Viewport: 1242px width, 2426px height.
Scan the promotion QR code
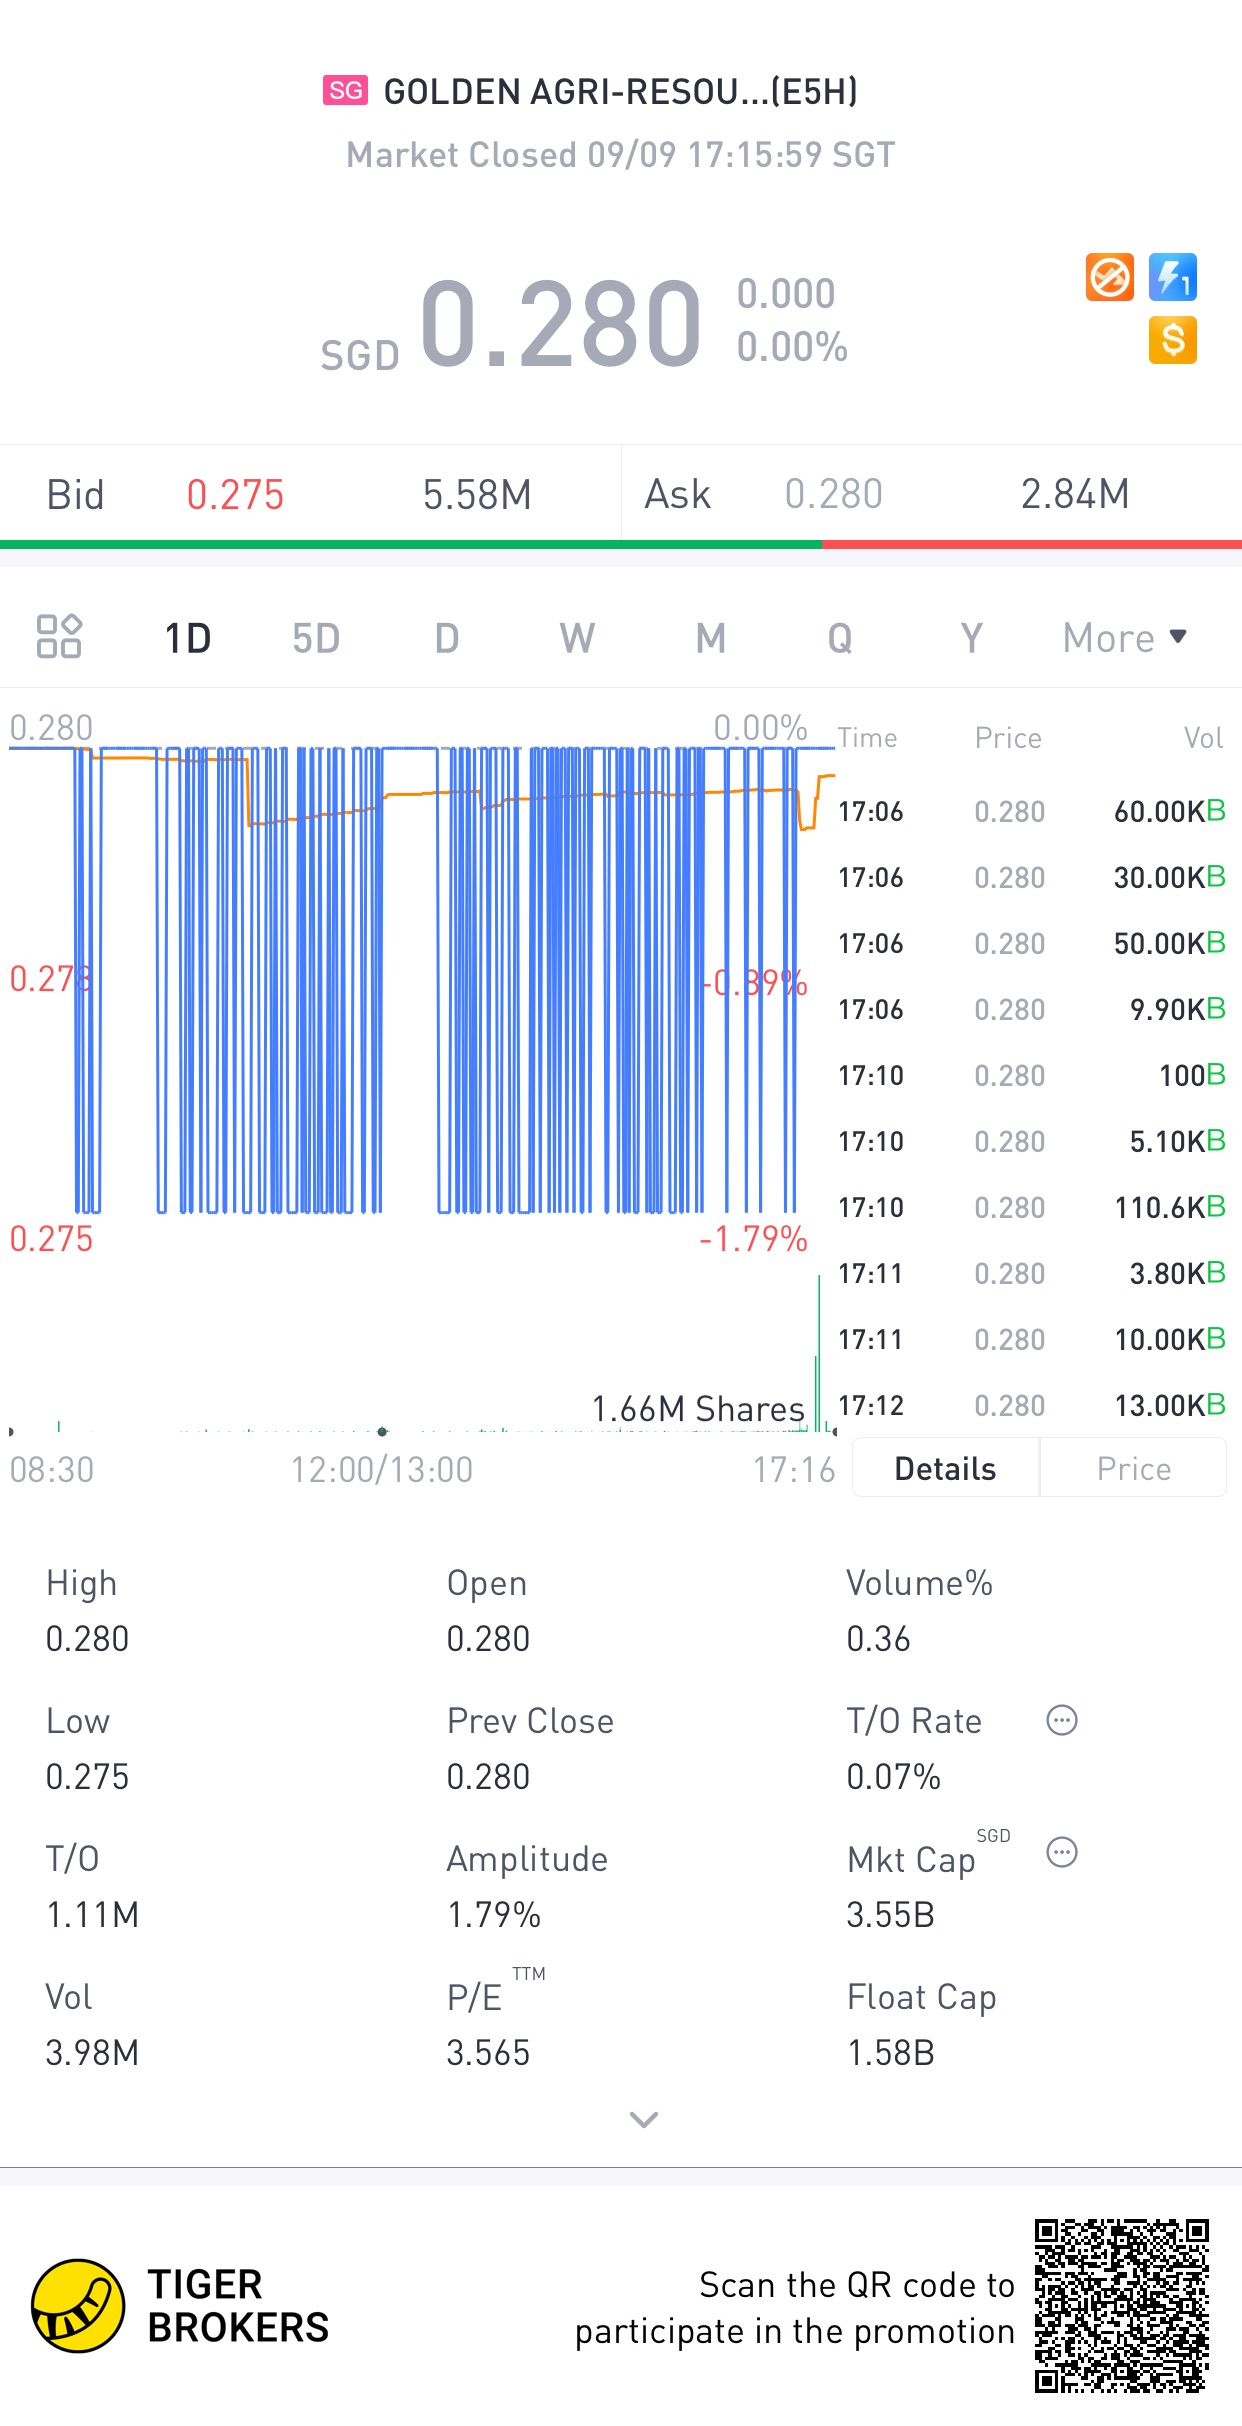1121,2306
